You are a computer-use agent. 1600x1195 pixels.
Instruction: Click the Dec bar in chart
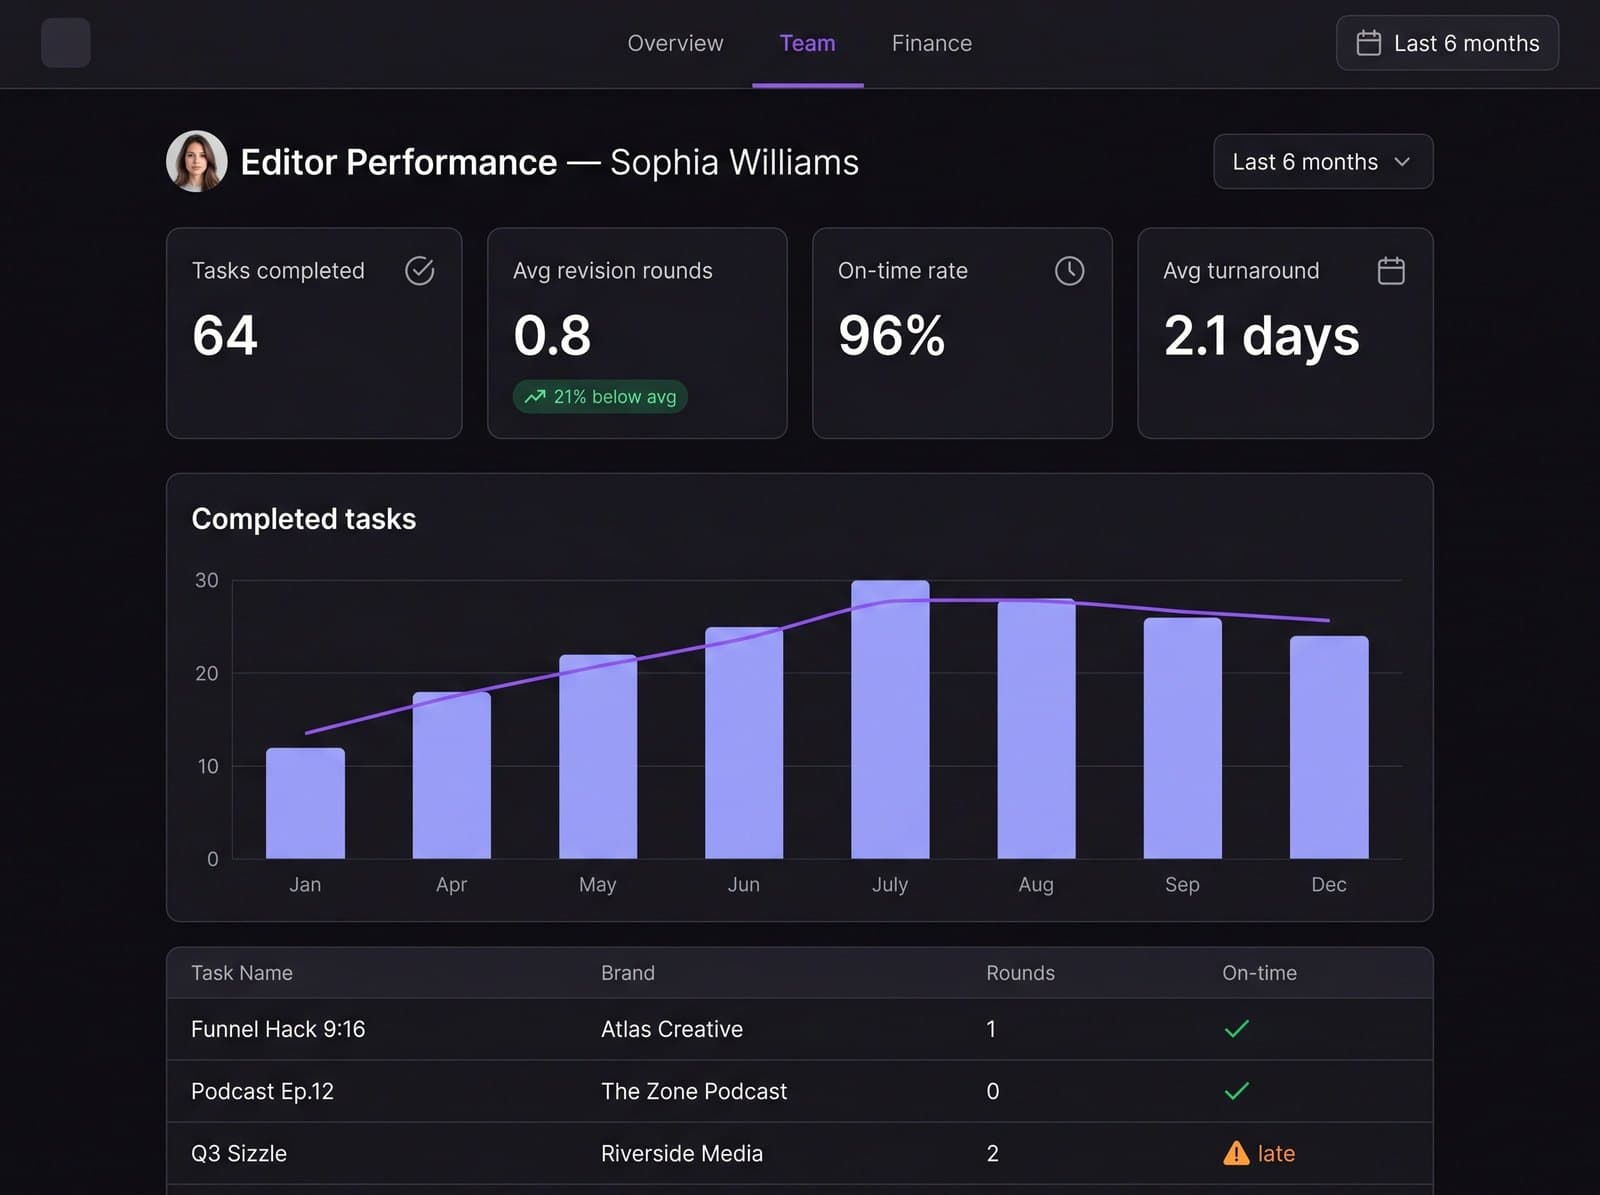[x=1329, y=747]
